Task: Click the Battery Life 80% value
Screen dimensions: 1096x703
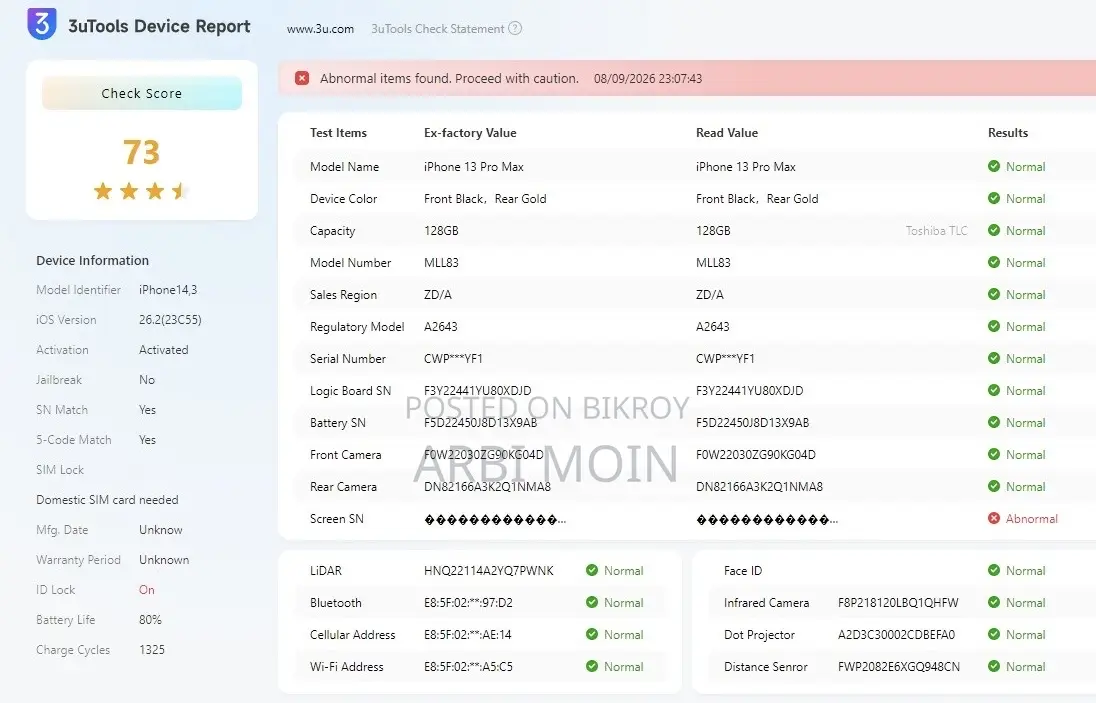Action: [x=150, y=620]
